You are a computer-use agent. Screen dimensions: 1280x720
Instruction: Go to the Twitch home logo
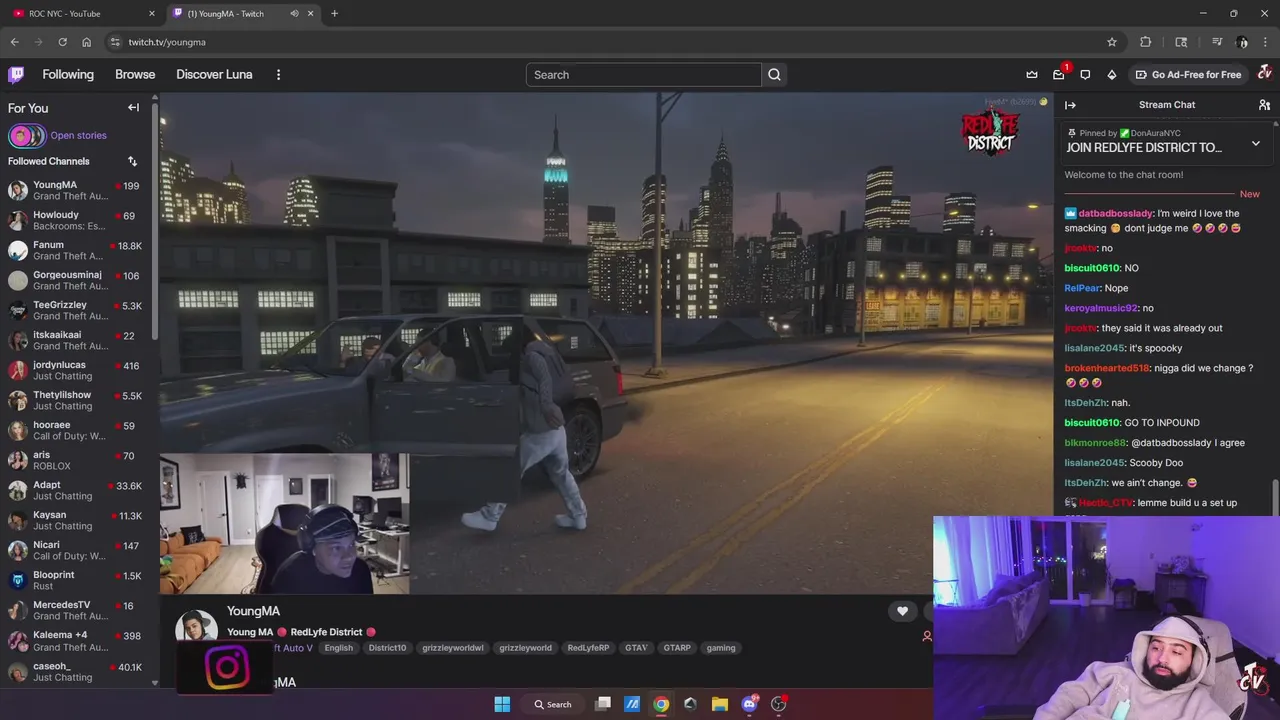pos(16,74)
